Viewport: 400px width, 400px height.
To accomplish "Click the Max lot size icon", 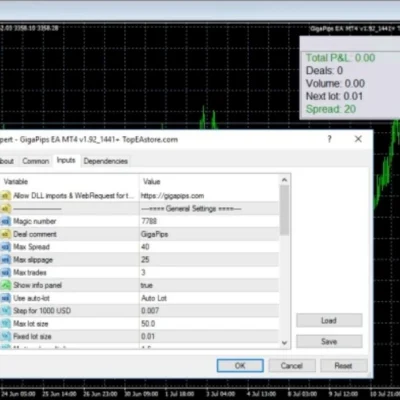I will point(6,323).
